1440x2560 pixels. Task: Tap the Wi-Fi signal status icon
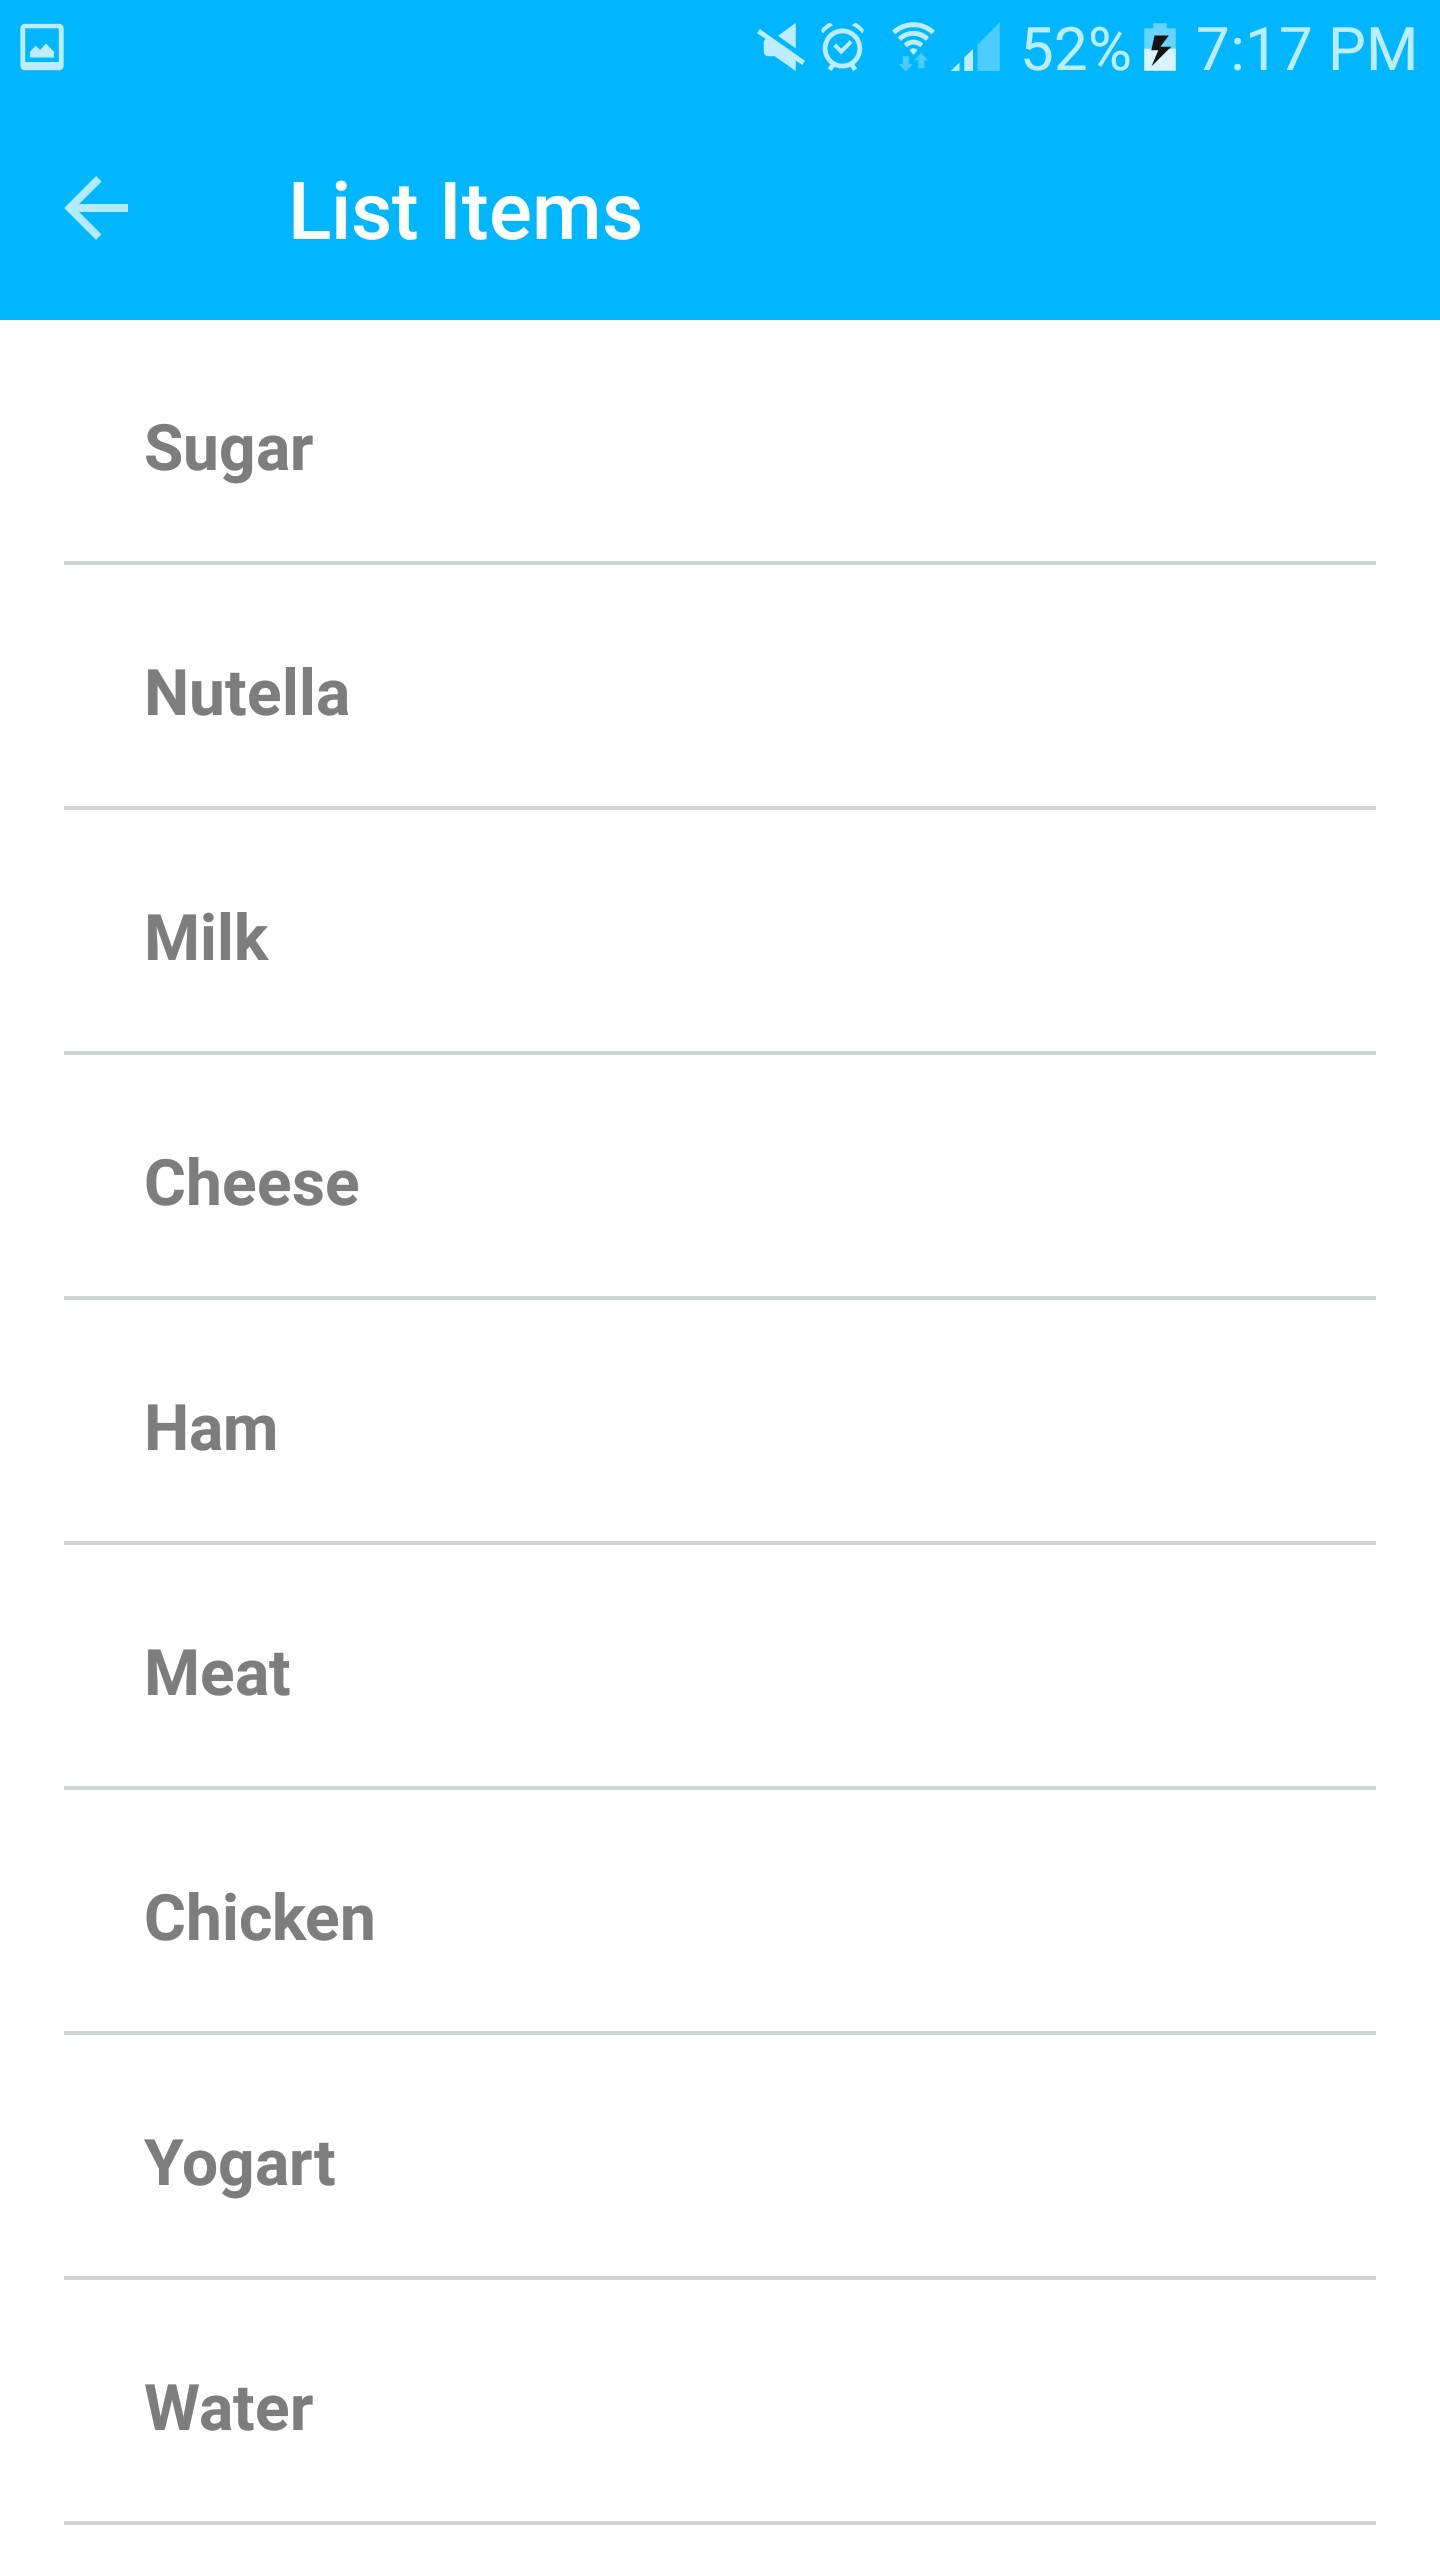coord(912,48)
